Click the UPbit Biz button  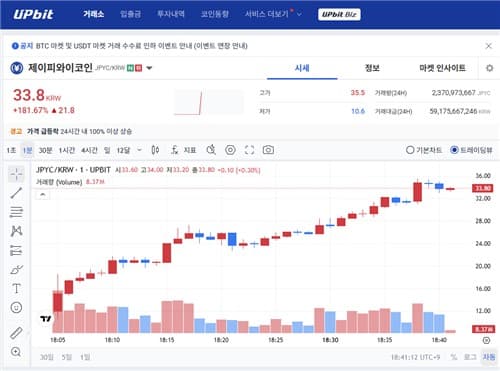point(339,14)
